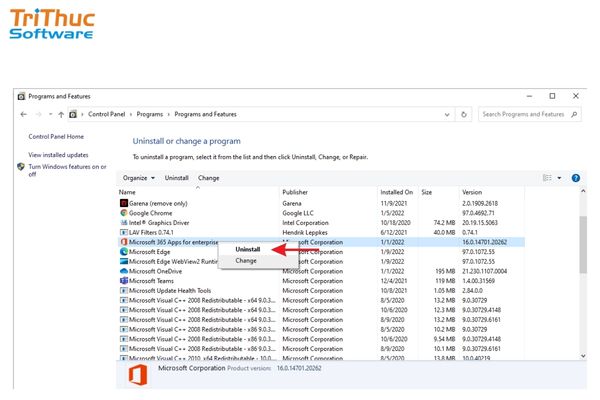This screenshot has height=400, width=600.
Task: Expand the view options dropdown arrow
Action: (559, 178)
